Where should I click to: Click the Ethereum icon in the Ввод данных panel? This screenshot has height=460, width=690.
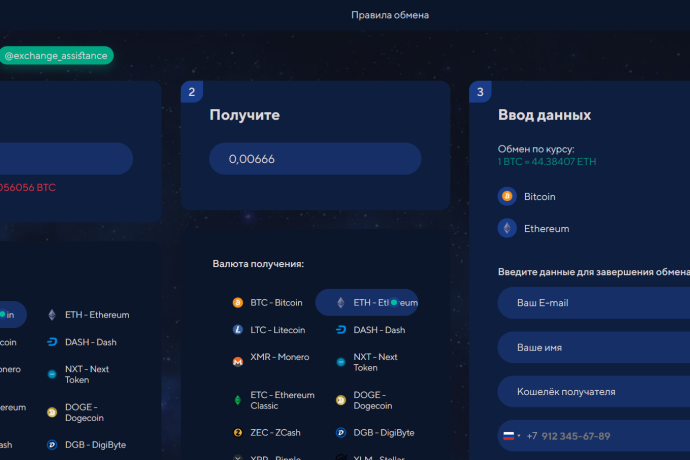pos(507,228)
